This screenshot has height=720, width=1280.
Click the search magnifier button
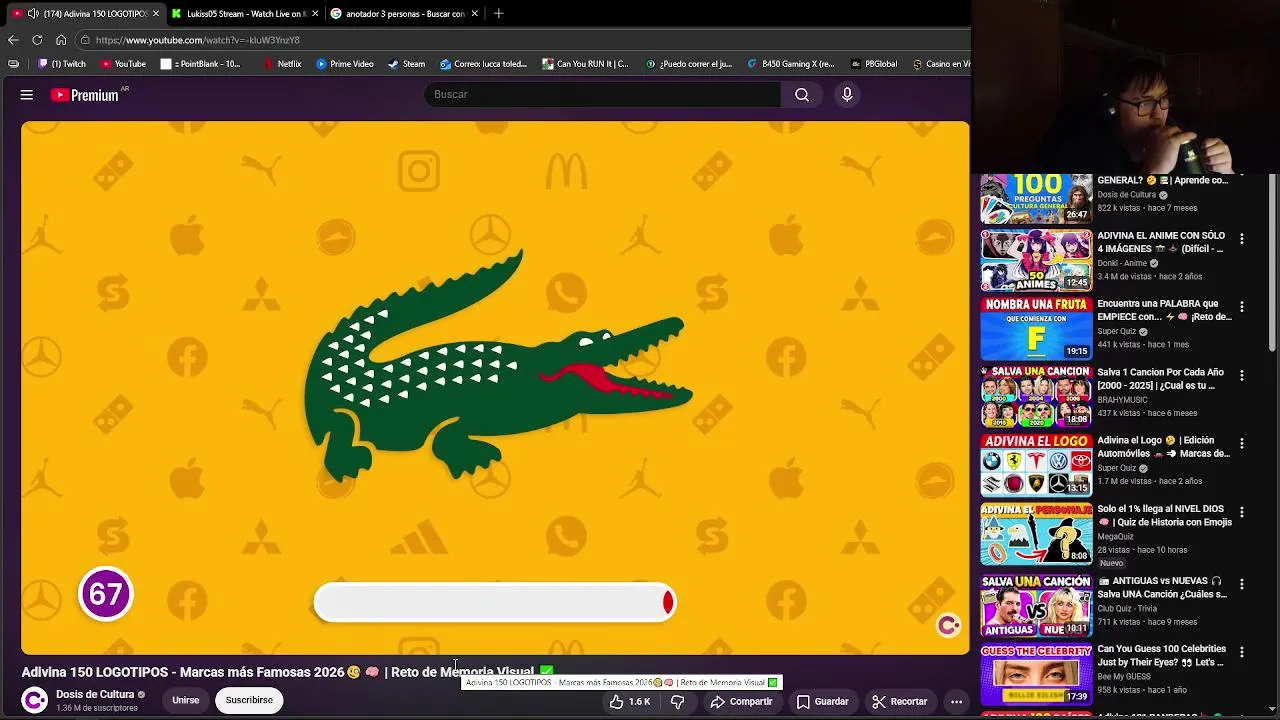[x=802, y=94]
